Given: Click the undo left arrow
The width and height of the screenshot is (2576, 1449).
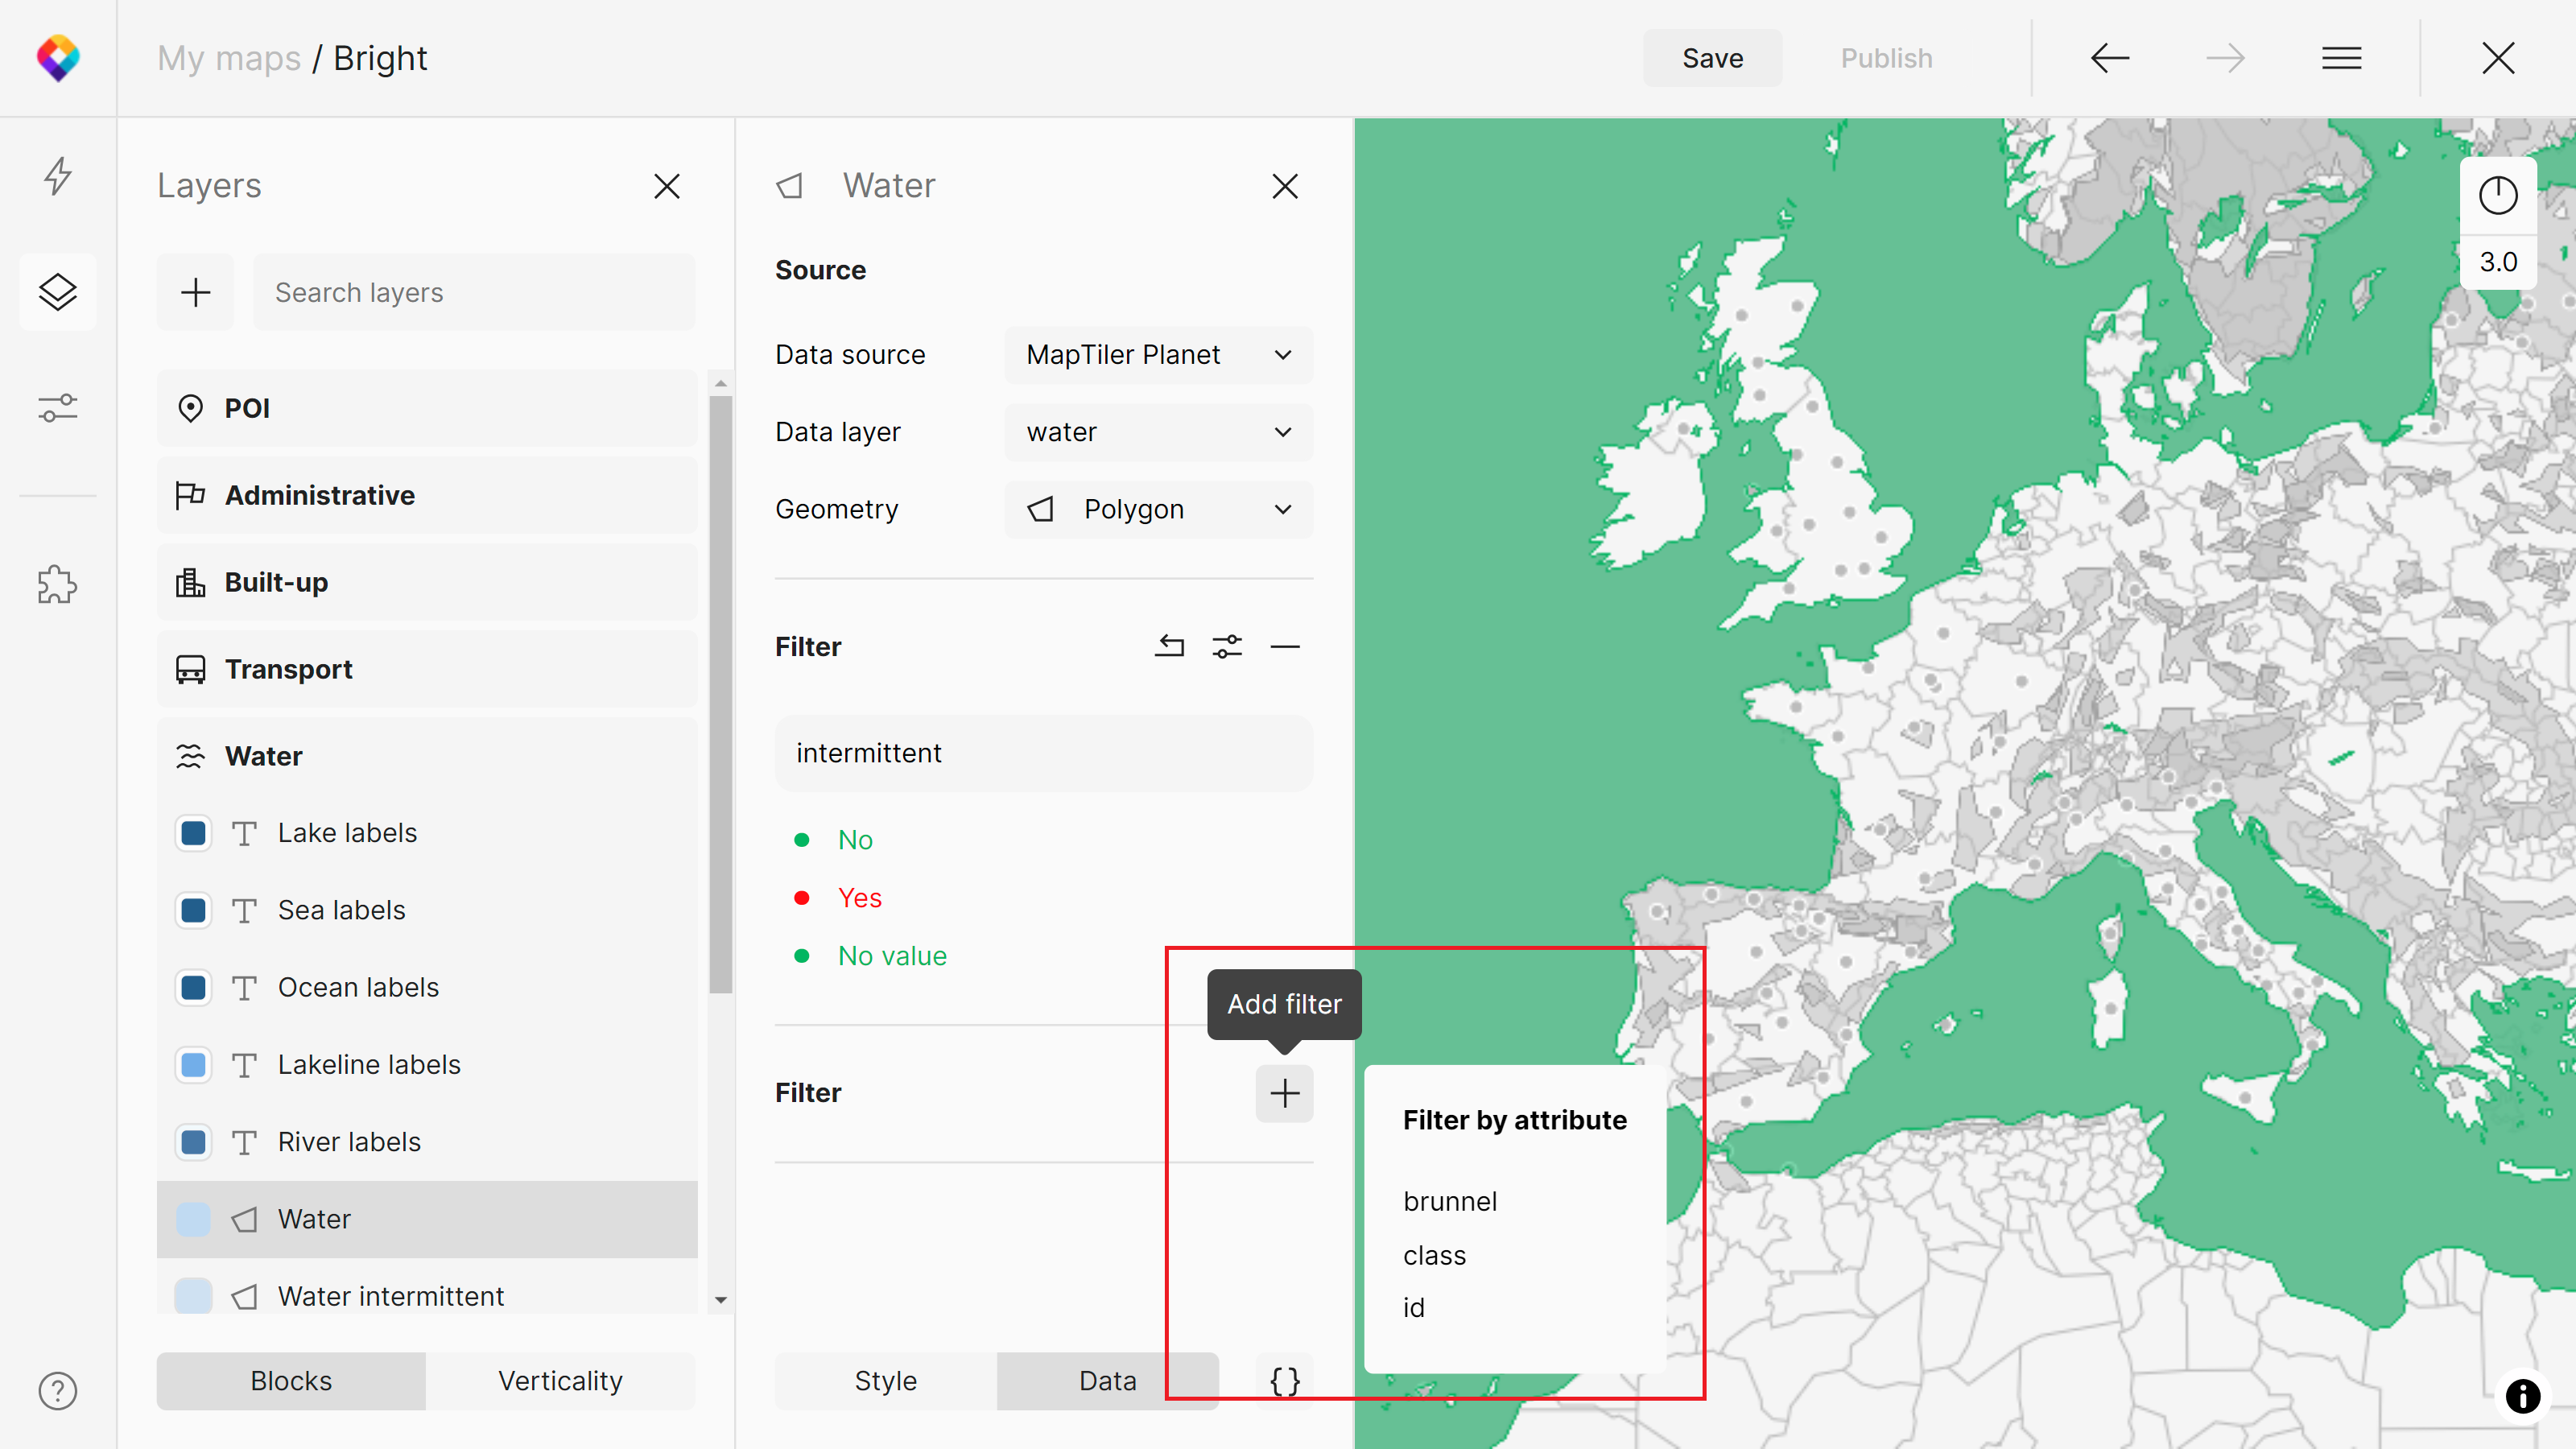Looking at the screenshot, I should point(2110,58).
